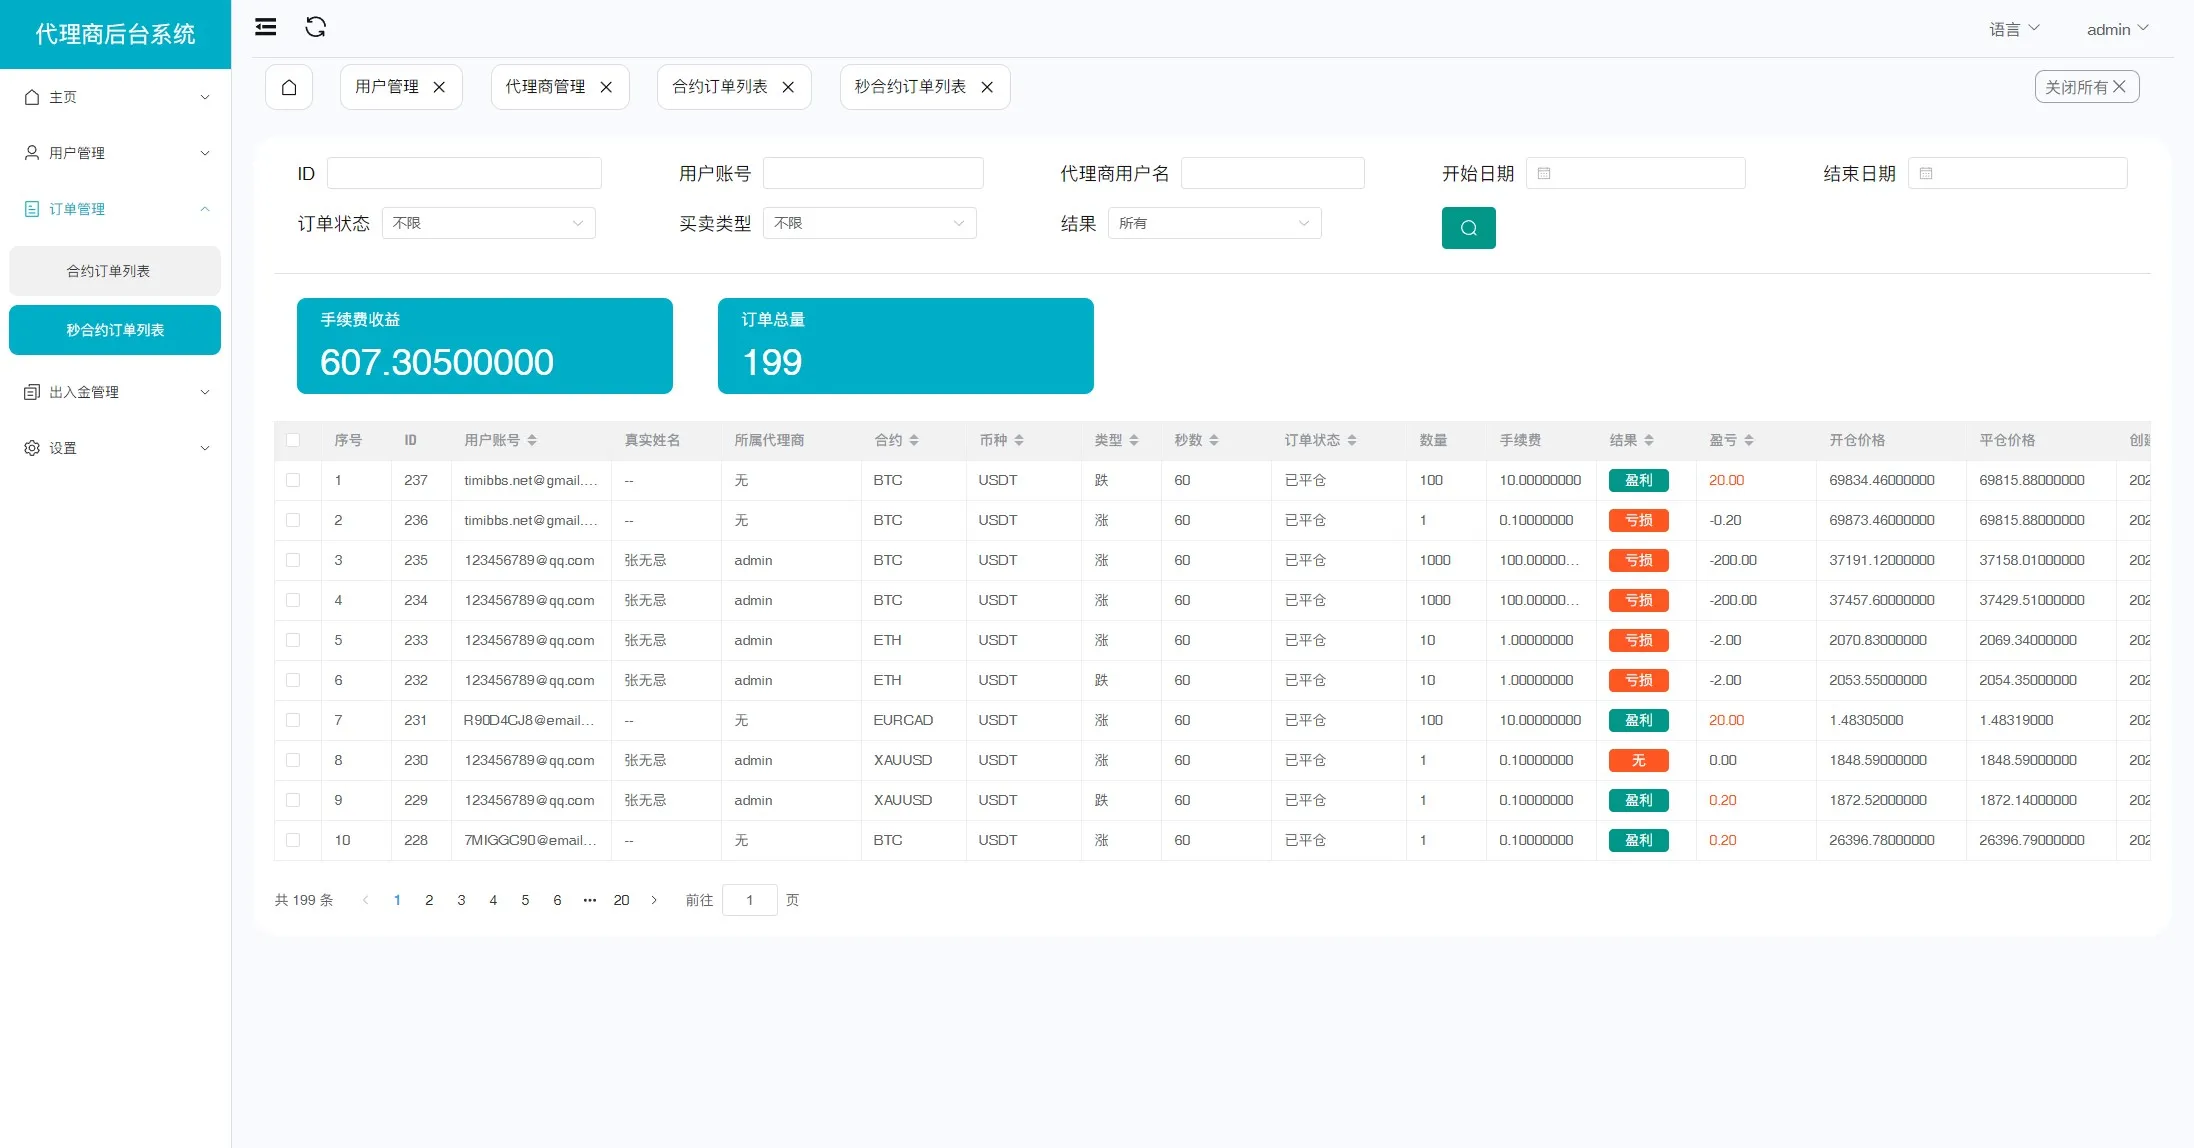
Task: Click the green search button
Action: [1468, 228]
